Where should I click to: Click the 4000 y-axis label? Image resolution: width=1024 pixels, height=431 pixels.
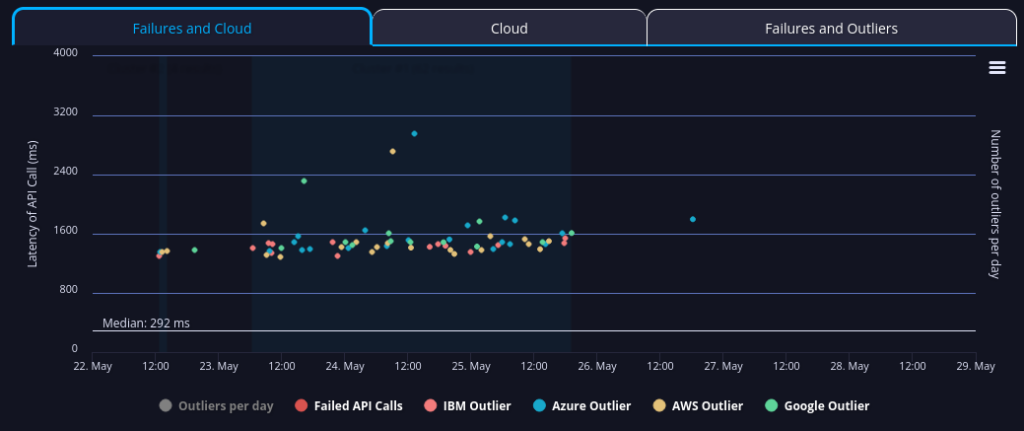[65, 53]
